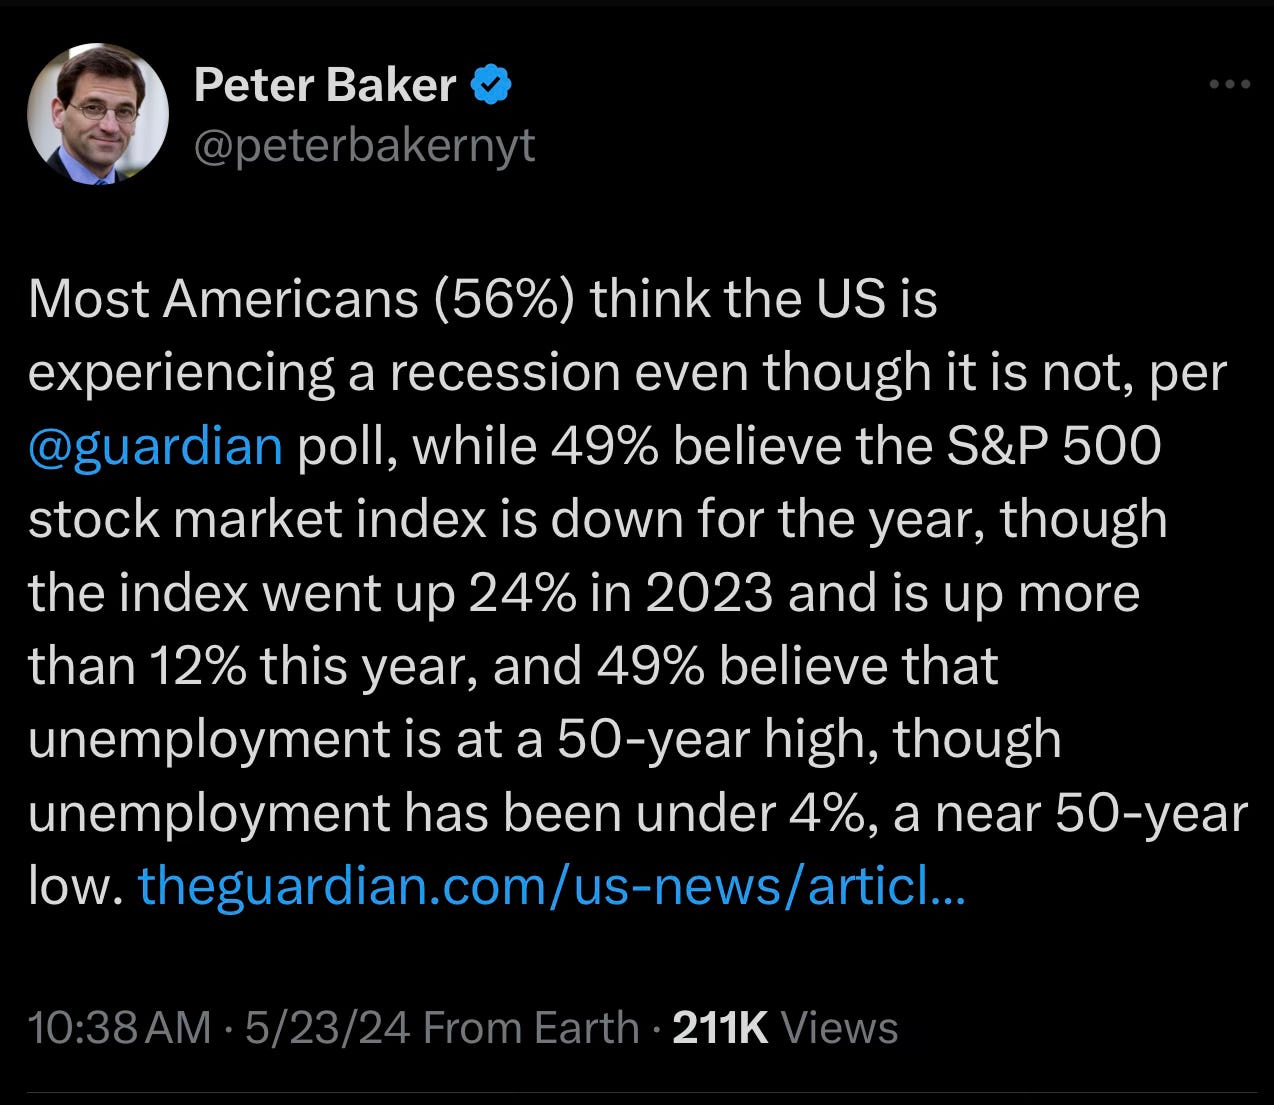View the 211K view count

click(x=720, y=1028)
